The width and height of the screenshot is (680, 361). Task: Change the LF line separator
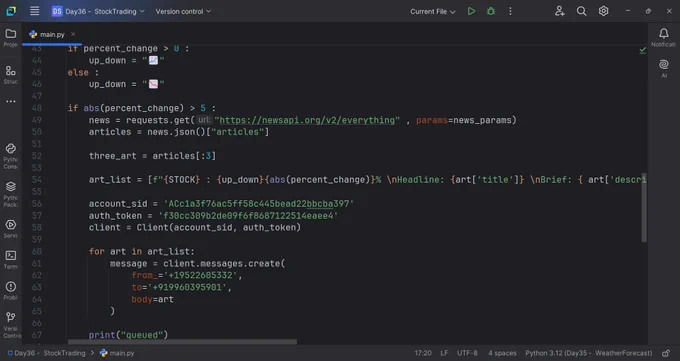tap(444, 353)
